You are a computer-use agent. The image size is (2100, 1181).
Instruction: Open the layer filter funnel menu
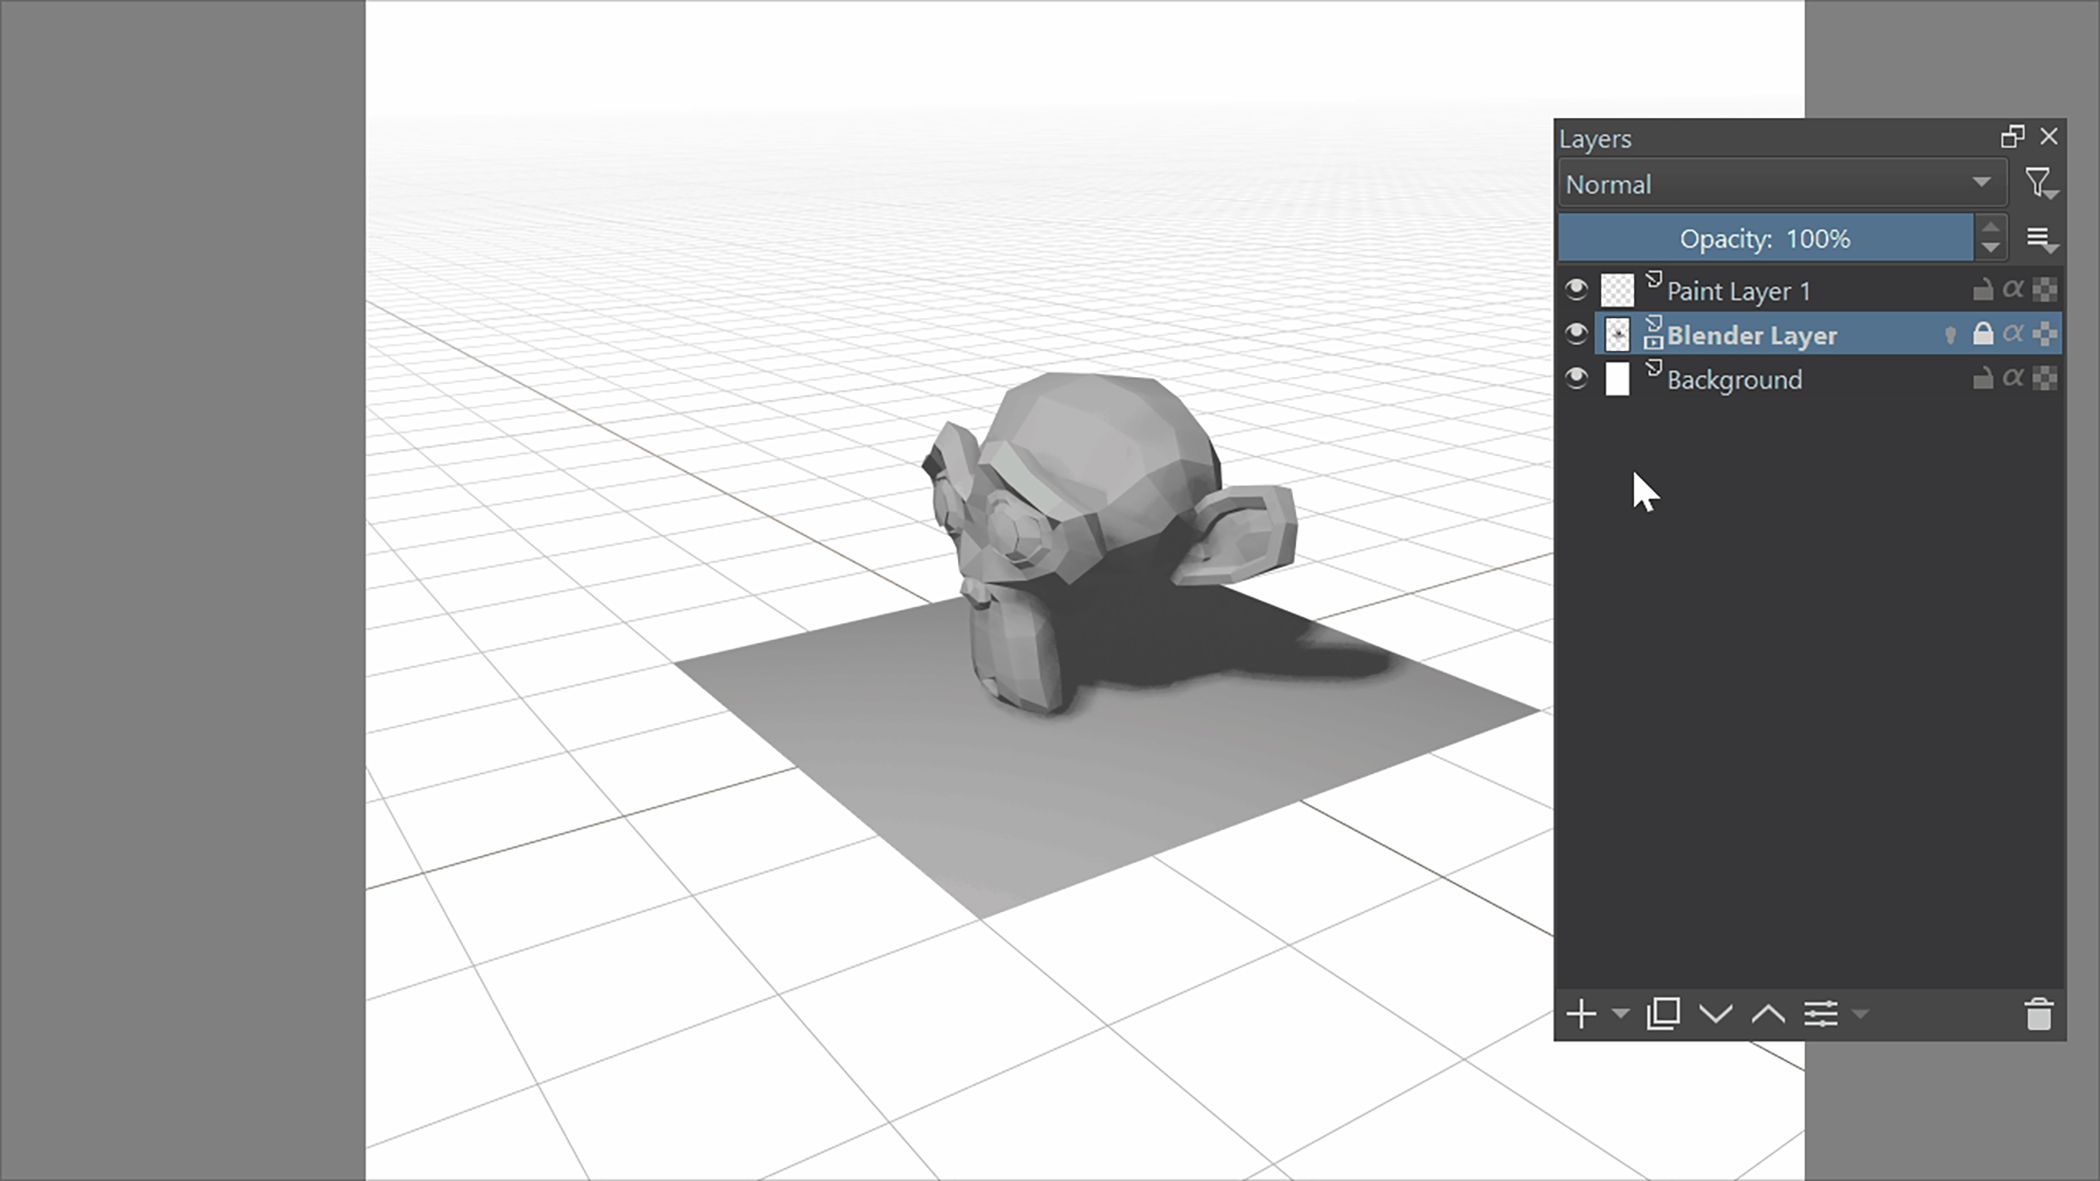pos(2039,184)
